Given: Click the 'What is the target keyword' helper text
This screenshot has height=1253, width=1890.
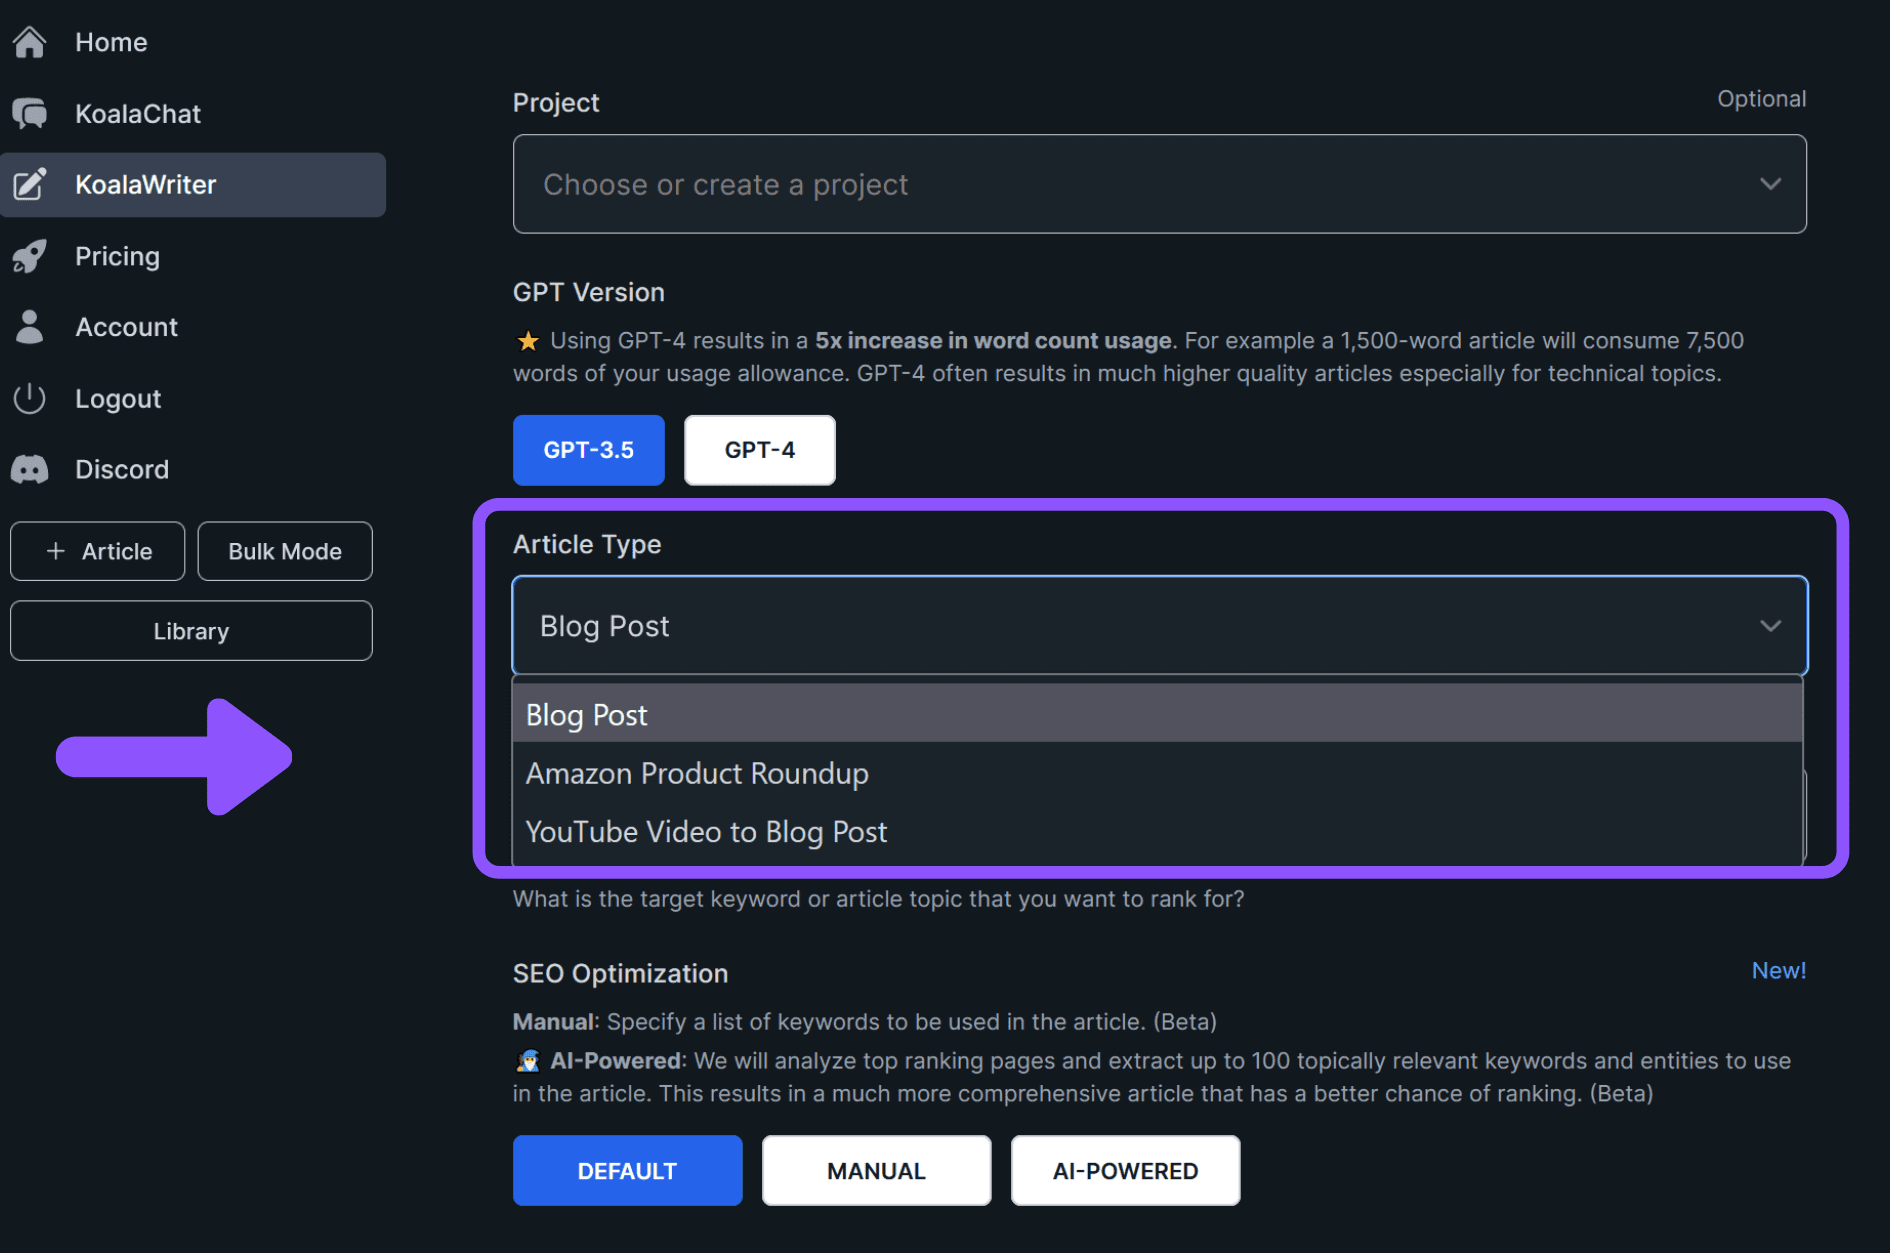Looking at the screenshot, I should pyautogui.click(x=878, y=898).
